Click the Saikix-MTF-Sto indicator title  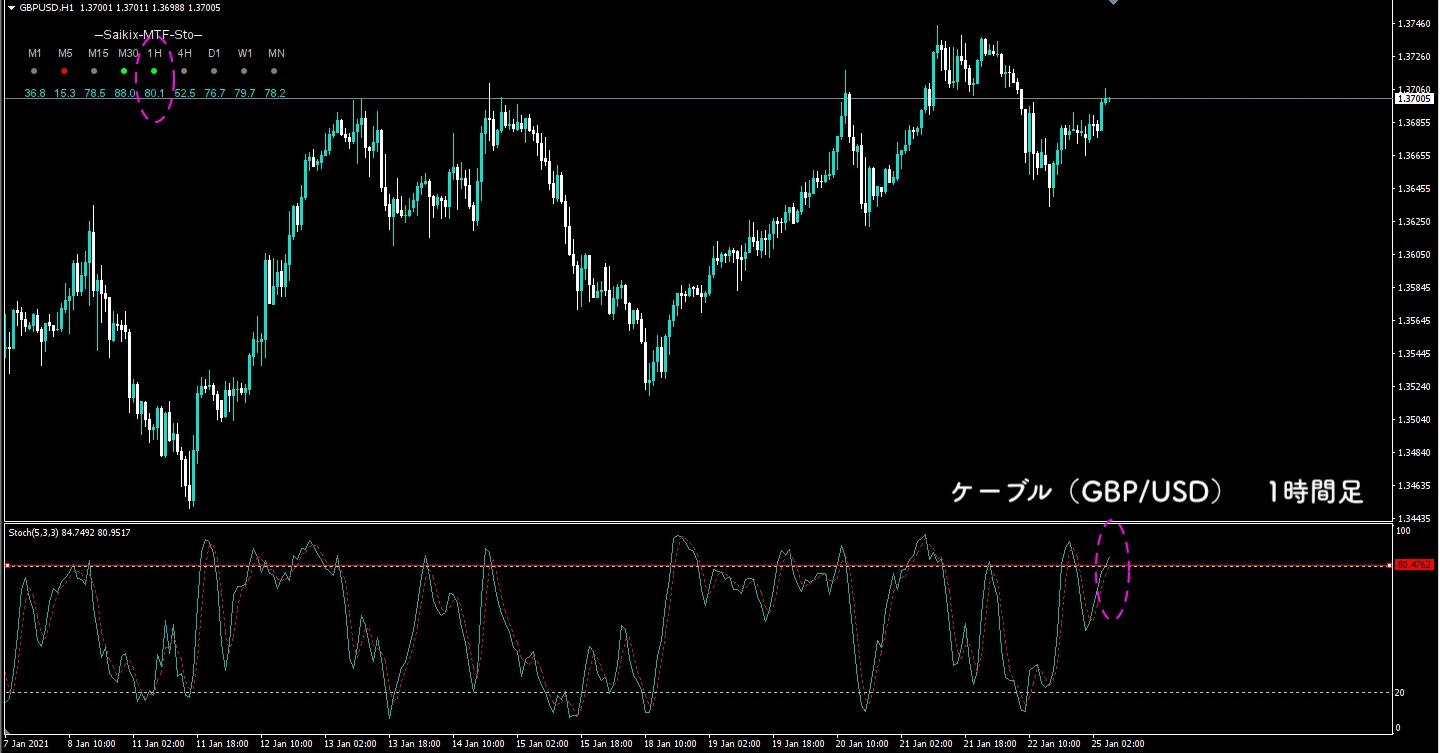(x=148, y=35)
